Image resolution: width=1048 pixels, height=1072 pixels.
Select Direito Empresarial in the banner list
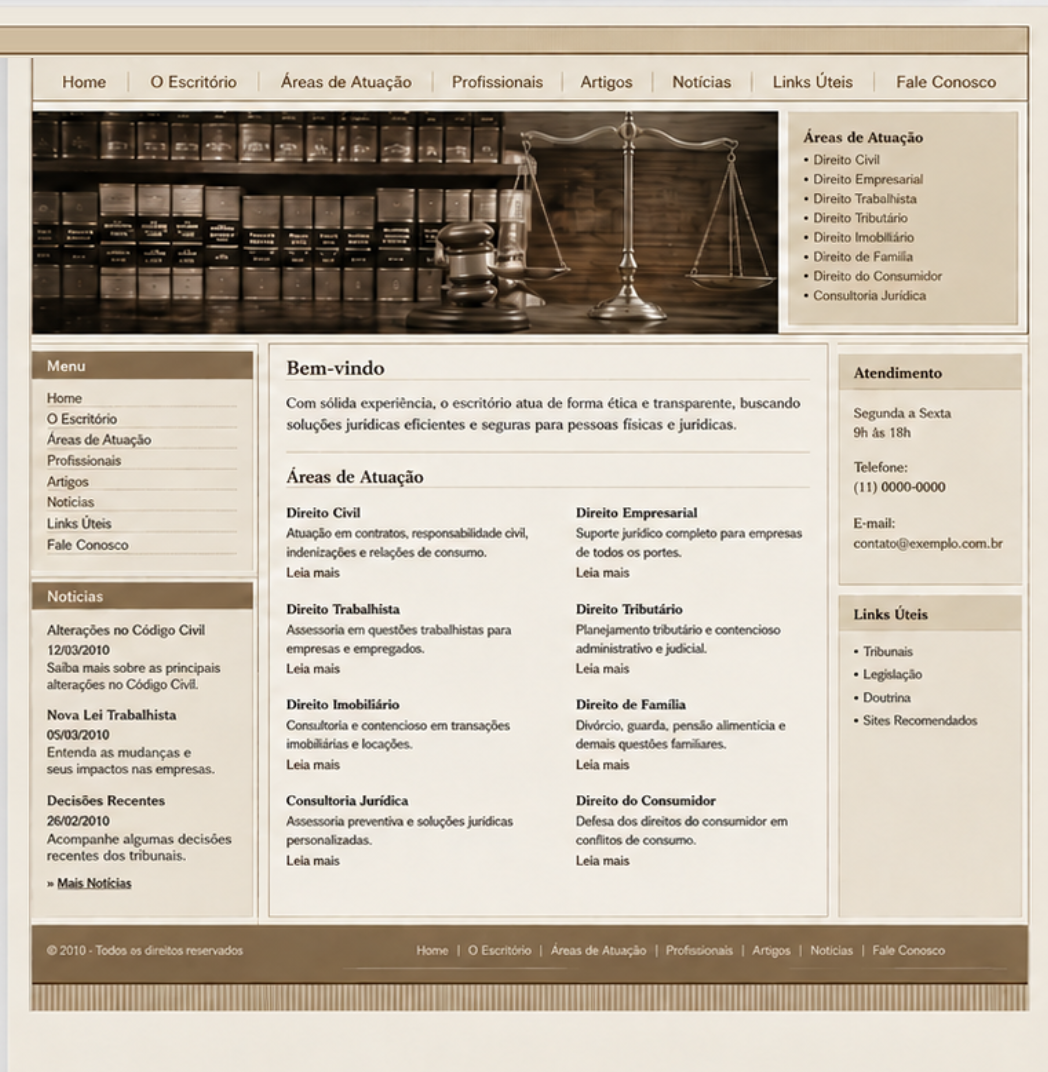coord(868,179)
